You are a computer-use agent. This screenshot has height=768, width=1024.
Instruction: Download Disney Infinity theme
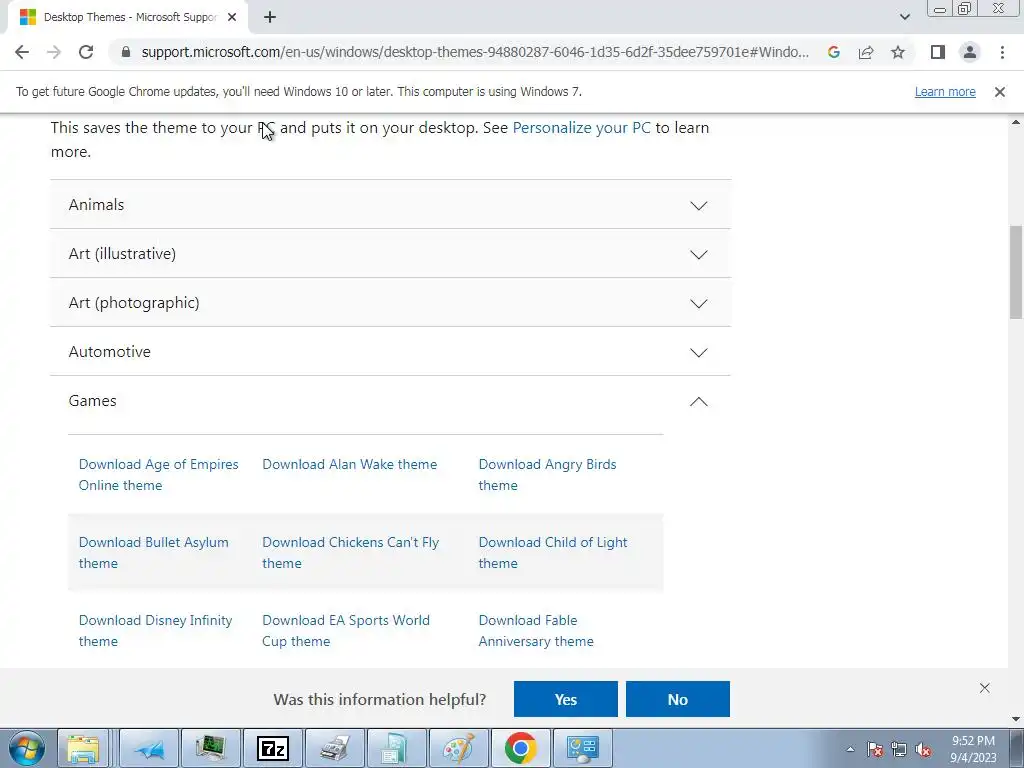155,630
